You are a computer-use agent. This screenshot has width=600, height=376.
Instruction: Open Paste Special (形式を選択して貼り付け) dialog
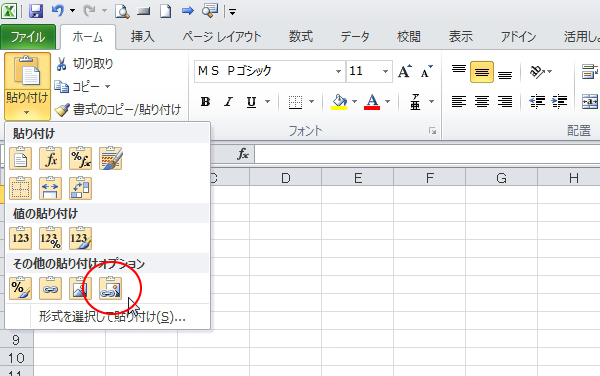112,317
